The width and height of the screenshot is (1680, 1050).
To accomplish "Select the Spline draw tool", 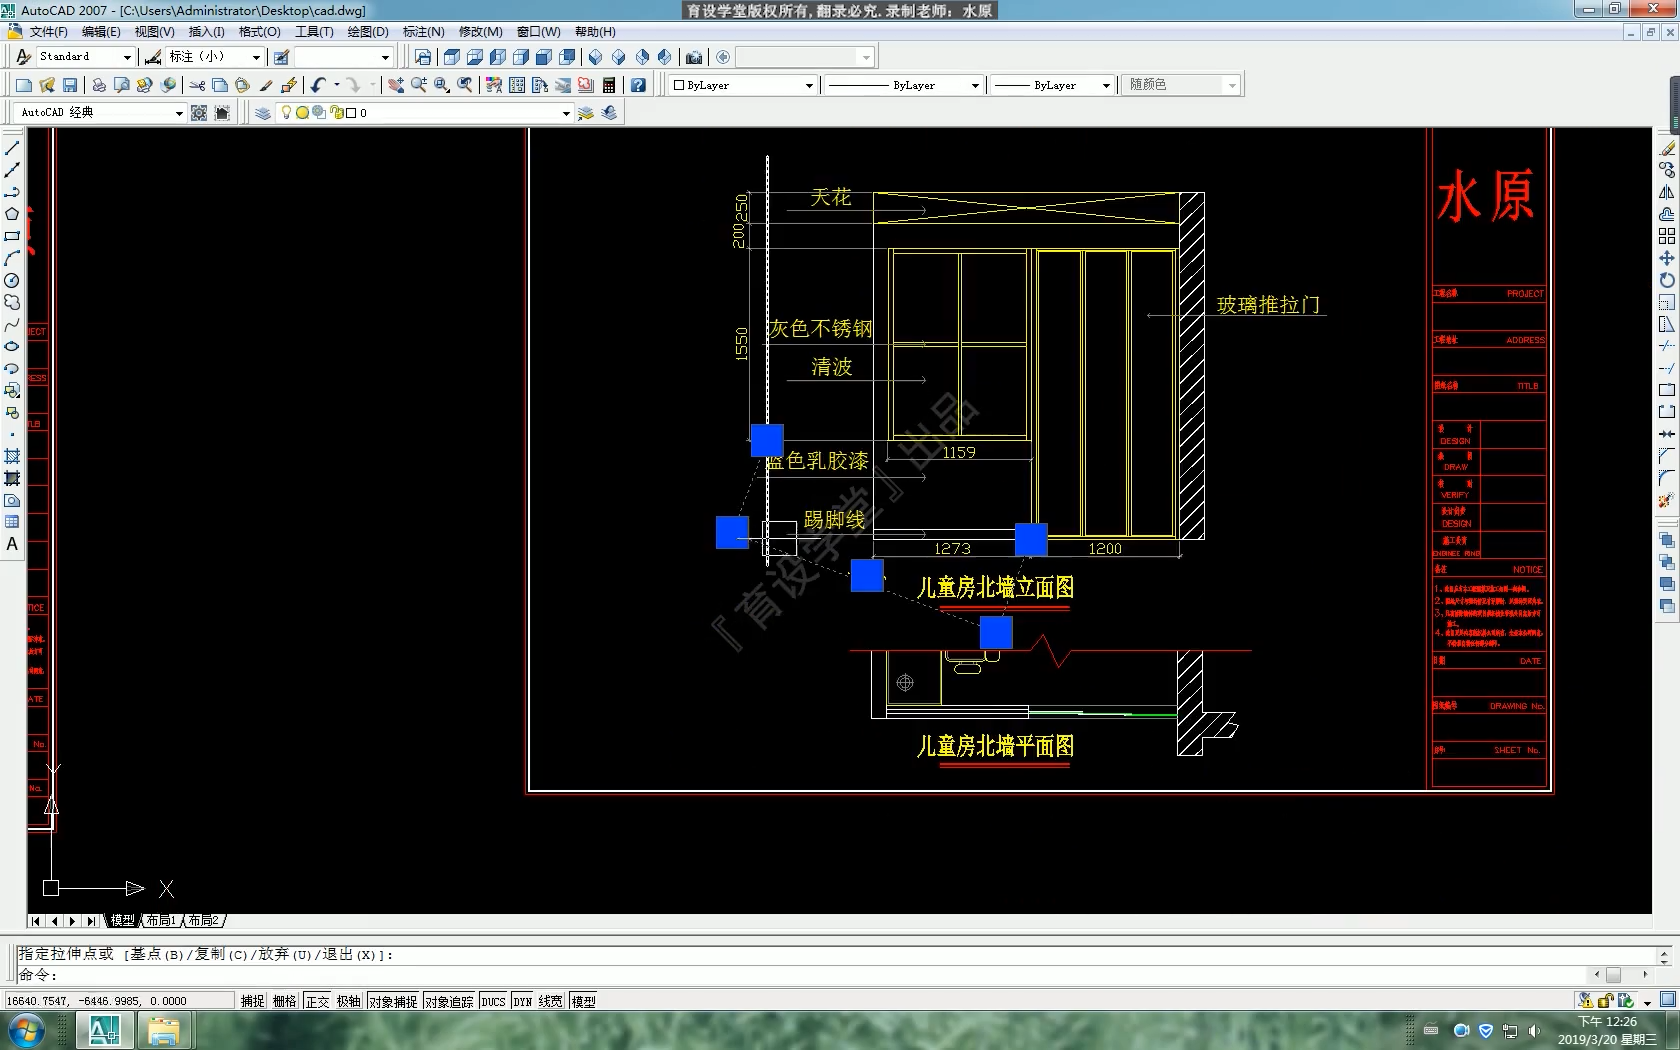I will pyautogui.click(x=12, y=324).
